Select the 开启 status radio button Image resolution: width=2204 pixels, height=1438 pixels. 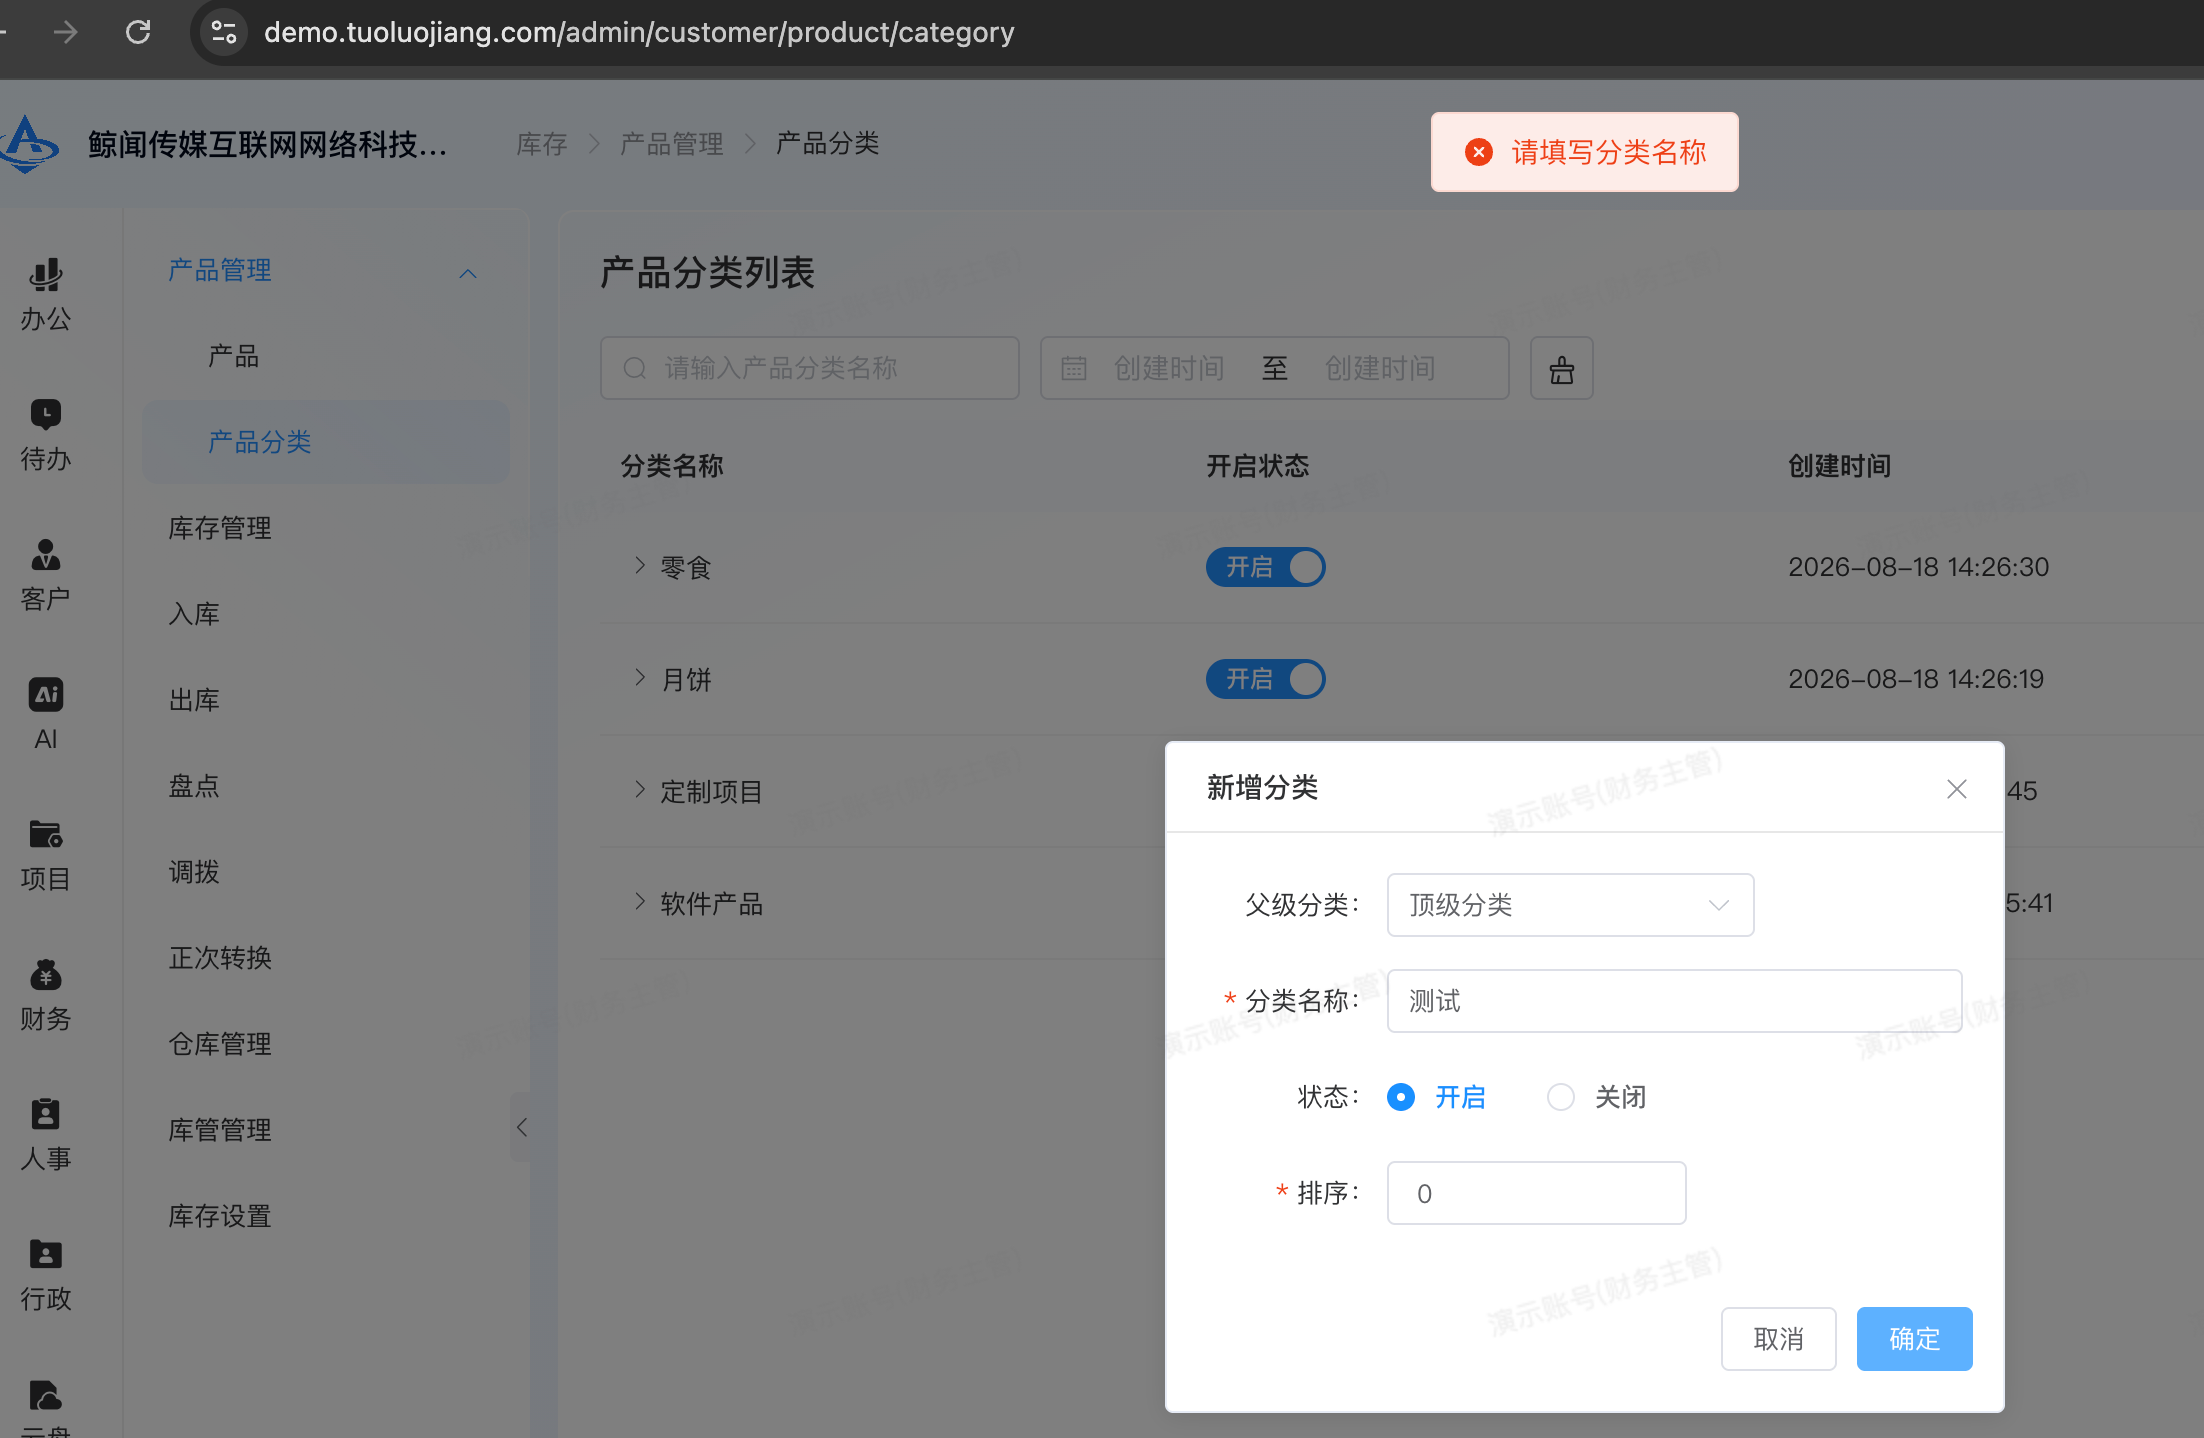coord(1401,1097)
